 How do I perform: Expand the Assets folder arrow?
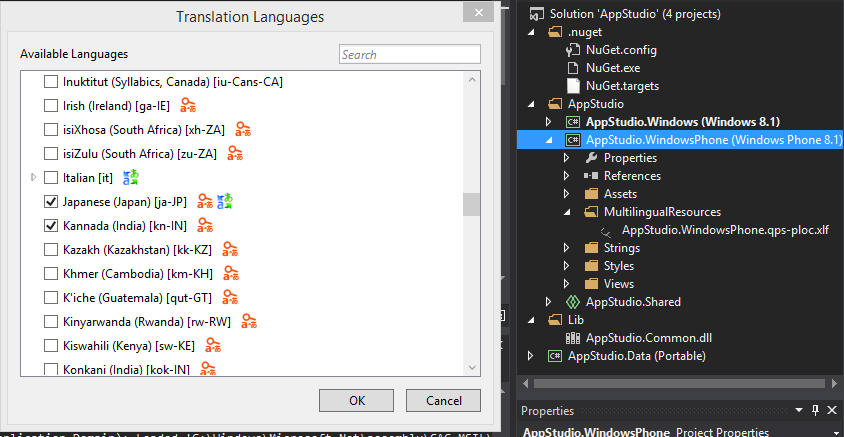566,194
